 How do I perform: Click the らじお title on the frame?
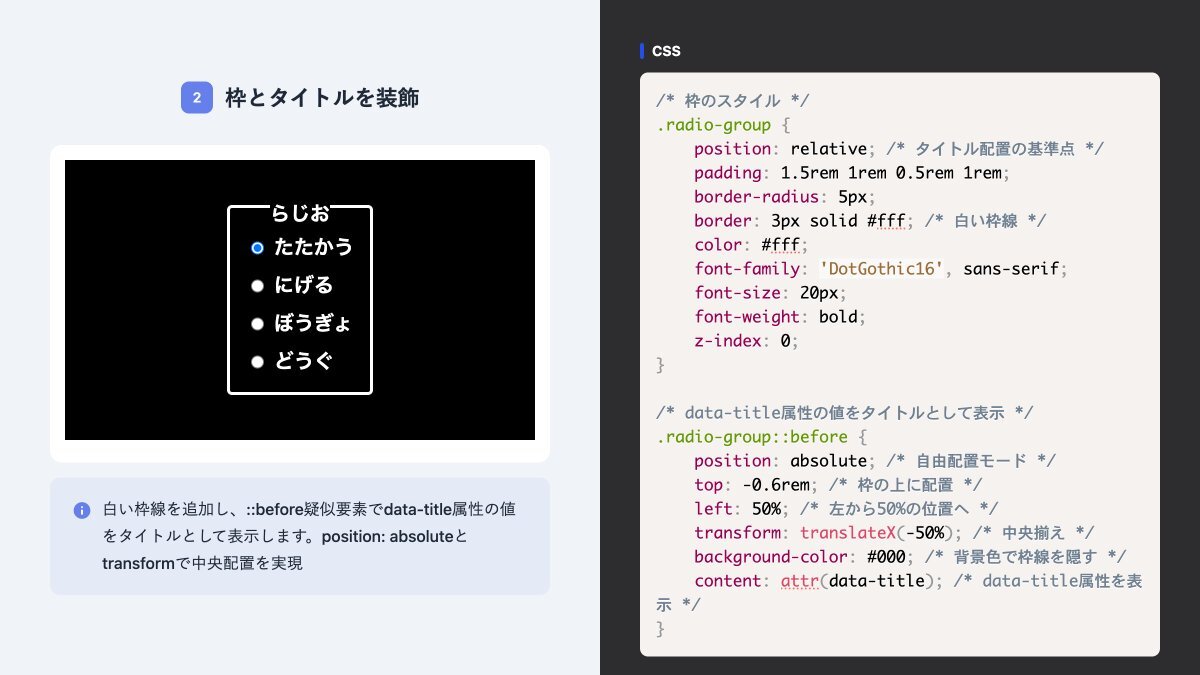pyautogui.click(x=300, y=212)
